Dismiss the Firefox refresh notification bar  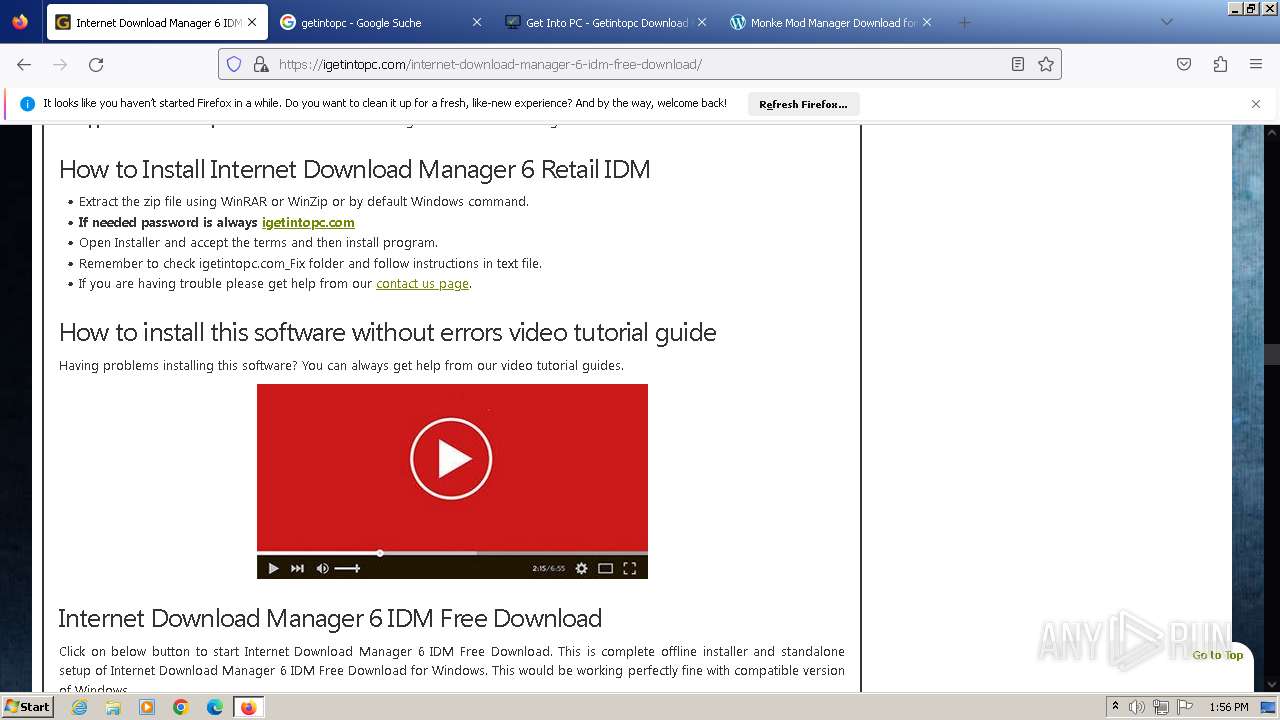1256,104
